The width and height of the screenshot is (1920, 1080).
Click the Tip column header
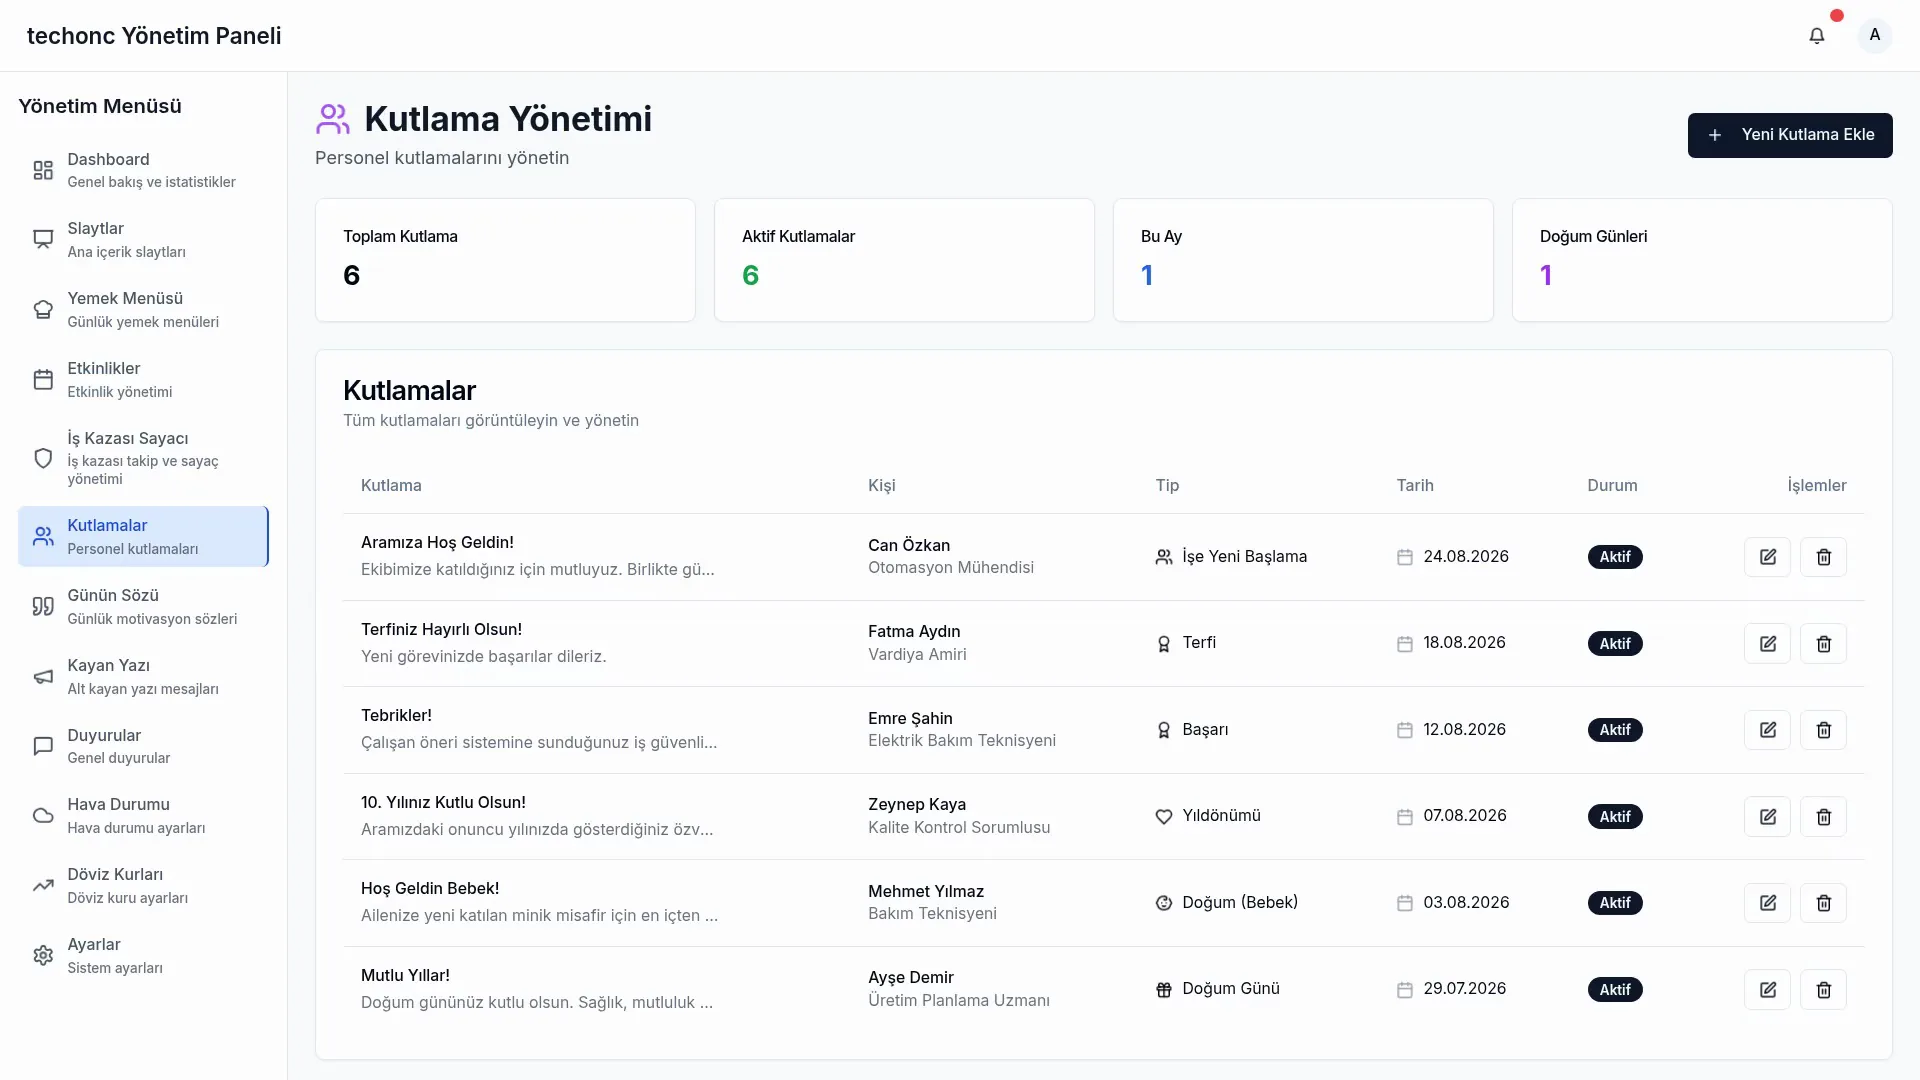pos(1167,486)
